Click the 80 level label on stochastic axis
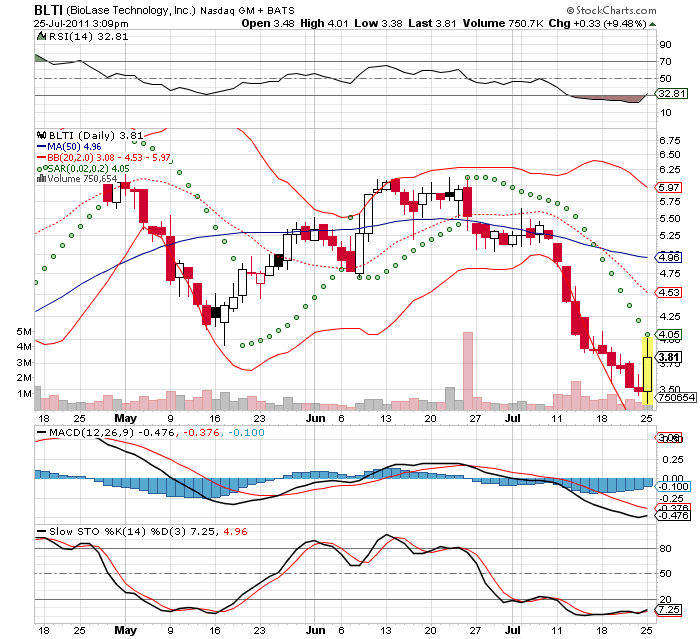The width and height of the screenshot is (700, 639). (665, 548)
